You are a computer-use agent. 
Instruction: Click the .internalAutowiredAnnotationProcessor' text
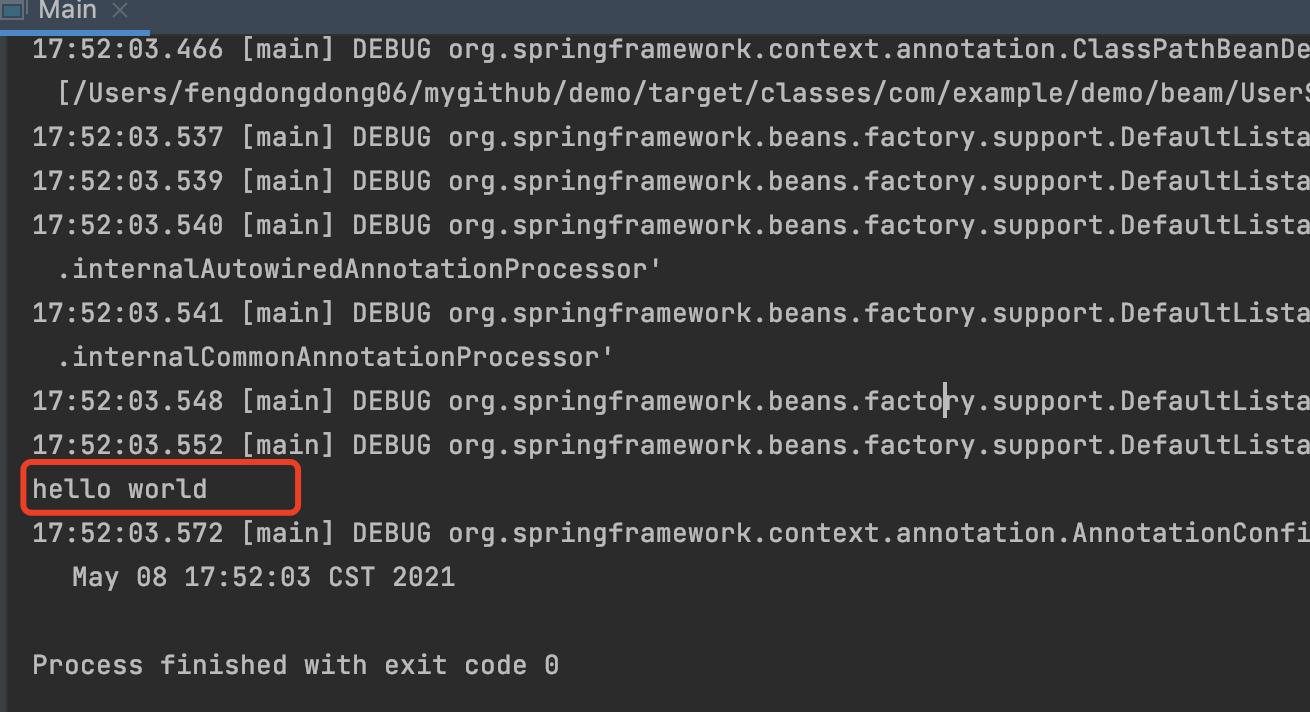pos(359,269)
